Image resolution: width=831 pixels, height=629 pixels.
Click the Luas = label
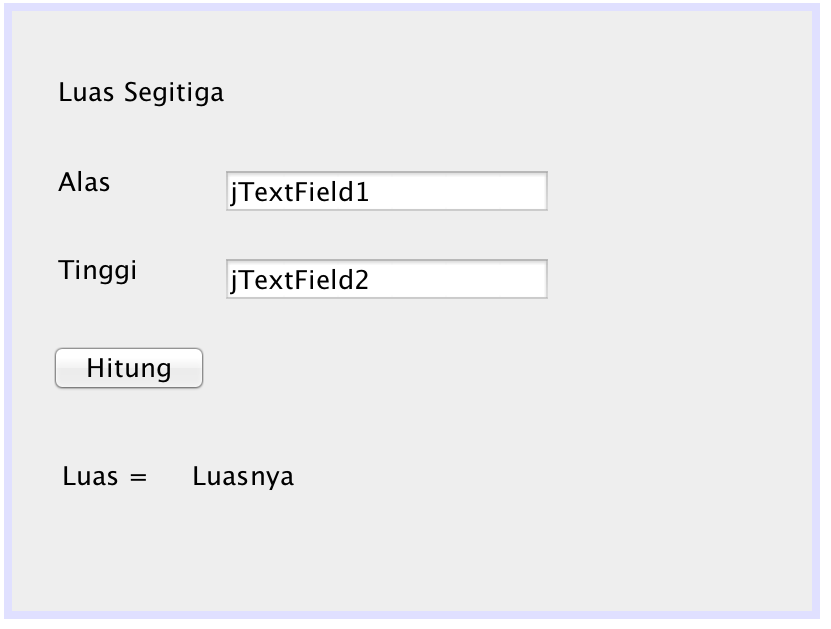point(107,476)
